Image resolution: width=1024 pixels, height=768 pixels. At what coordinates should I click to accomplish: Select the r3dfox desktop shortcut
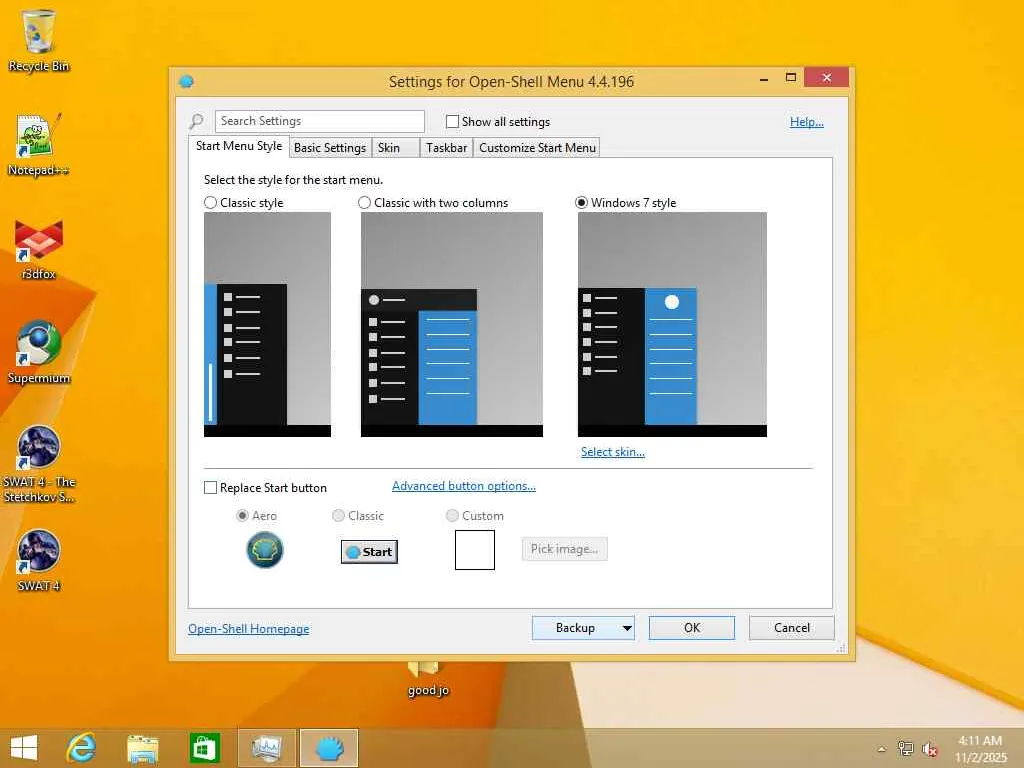pos(39,249)
